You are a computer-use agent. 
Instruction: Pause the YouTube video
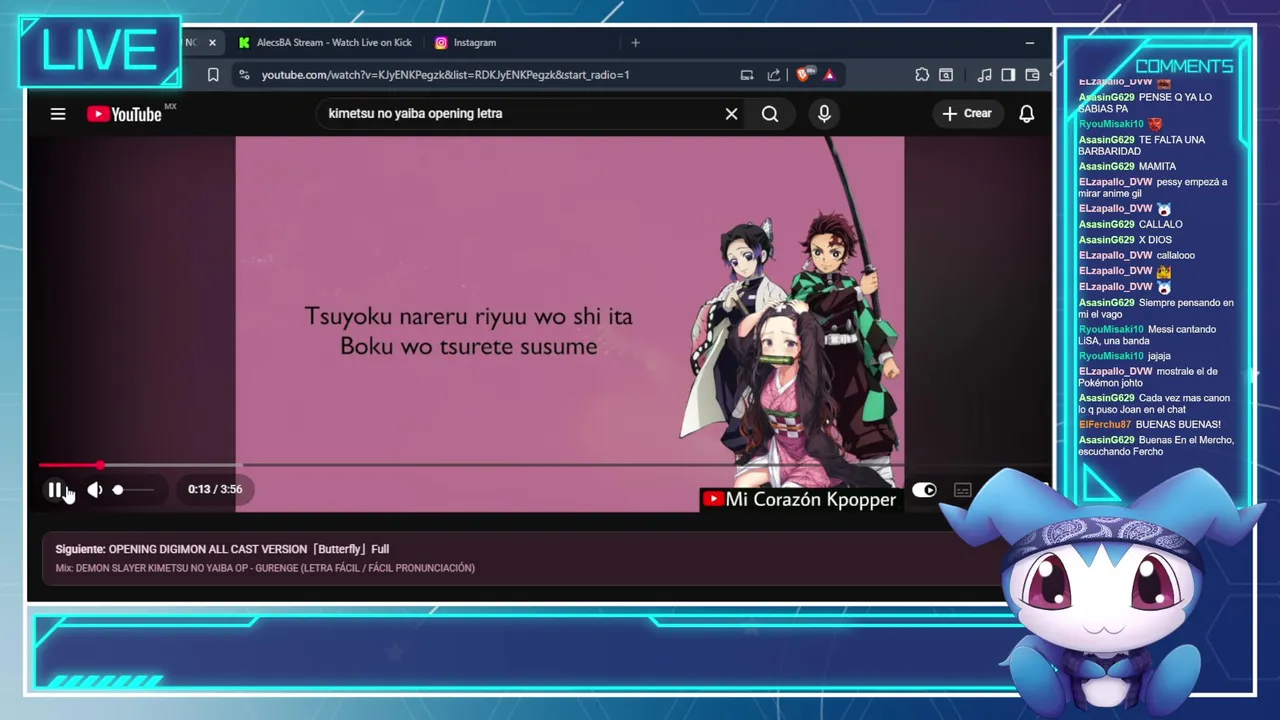click(55, 489)
